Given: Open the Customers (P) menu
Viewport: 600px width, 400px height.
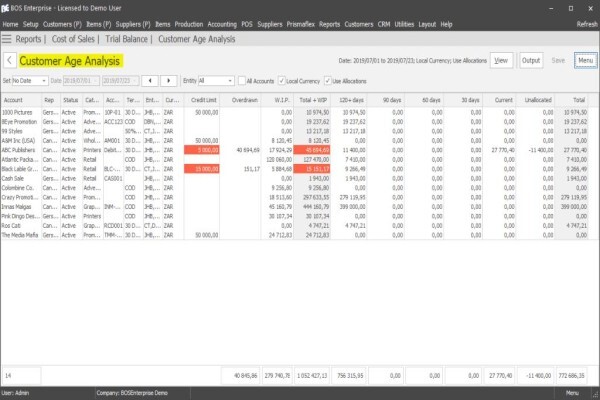Looking at the screenshot, I should click(62, 24).
